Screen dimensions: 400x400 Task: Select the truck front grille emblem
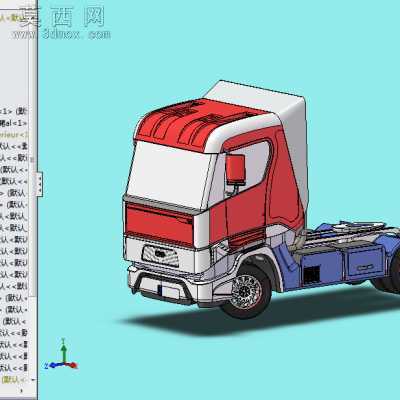pos(161,254)
